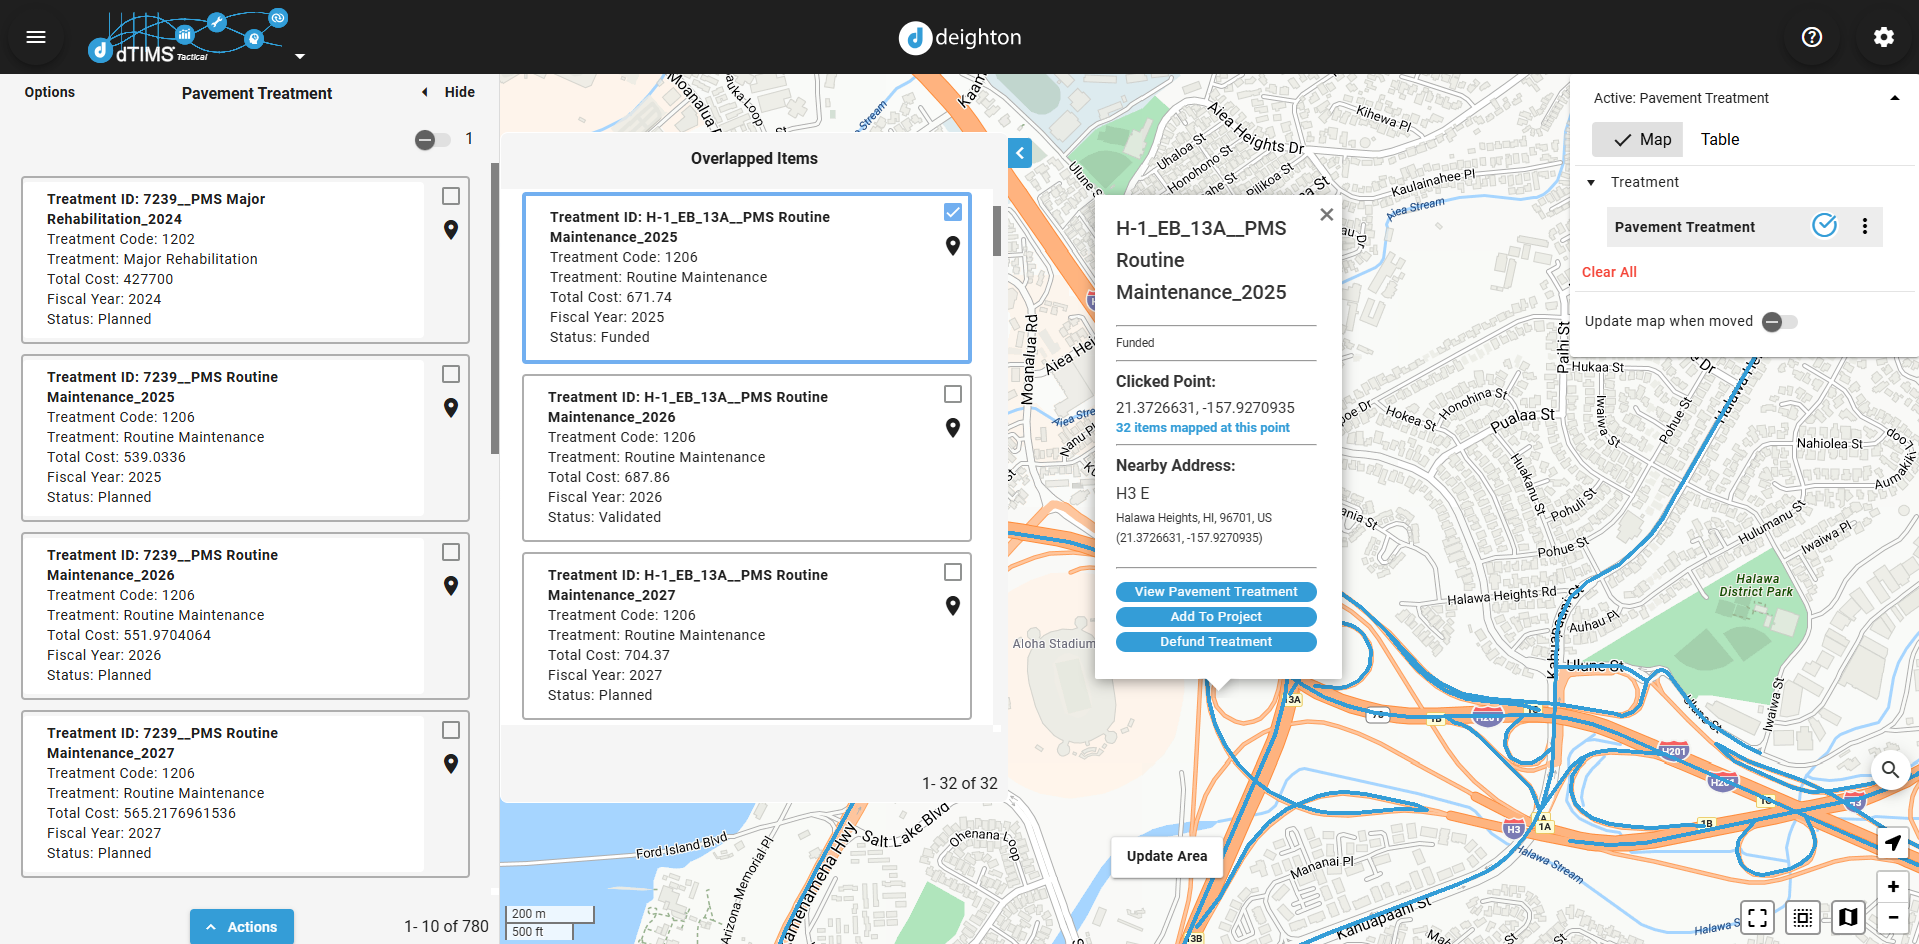Uncheck Routine Maintenance_2025 in Overlapped Items

(x=951, y=212)
